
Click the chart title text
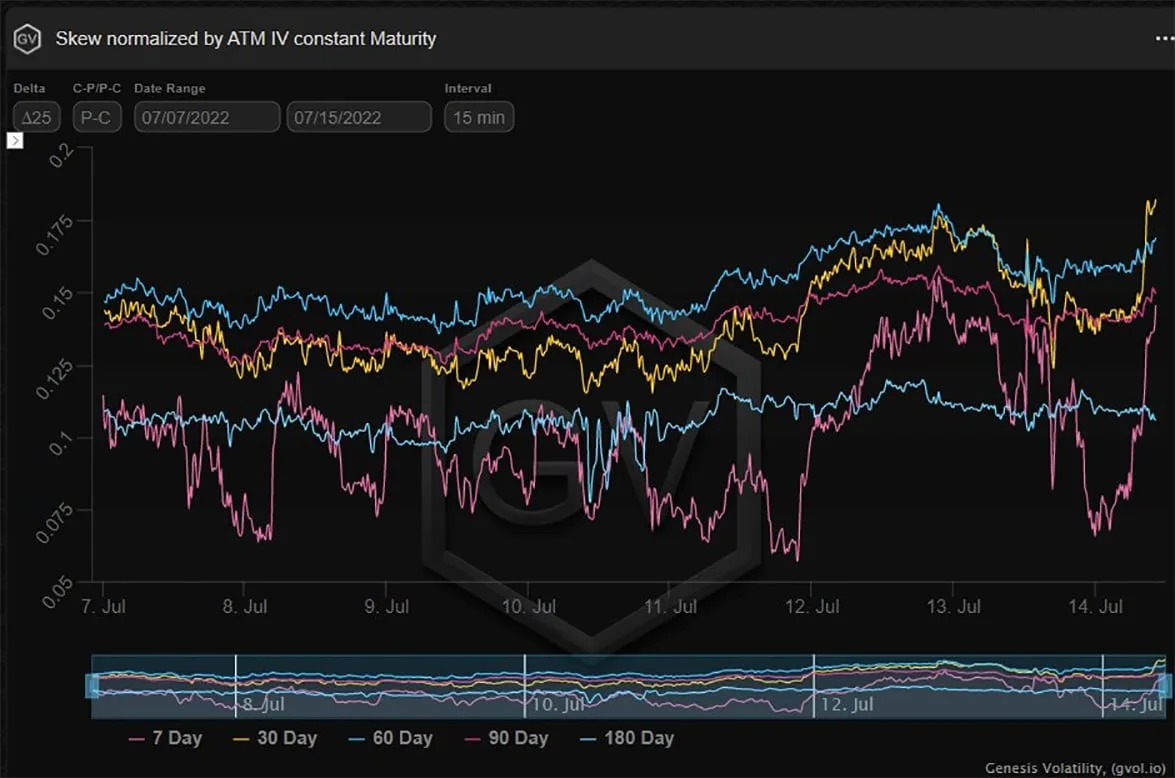[246, 39]
